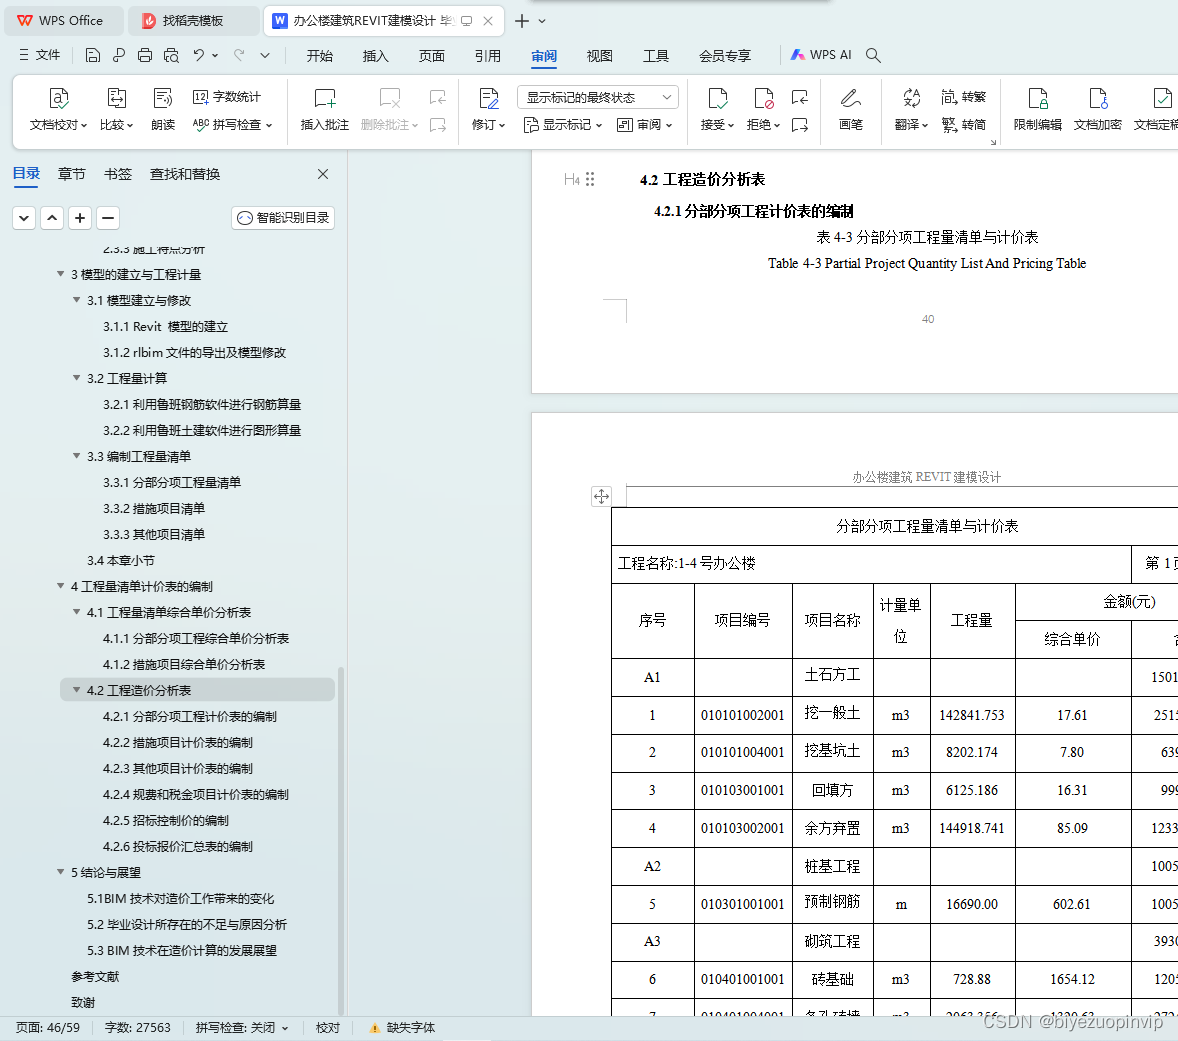Image resolution: width=1178 pixels, height=1041 pixels.
Task: Open the 视图 ribbon tab
Action: pyautogui.click(x=600, y=56)
